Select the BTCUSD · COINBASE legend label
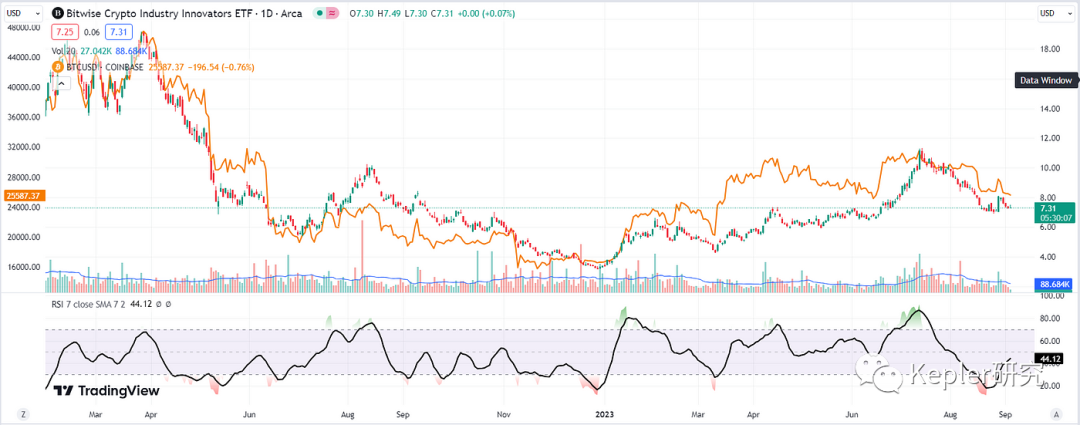The width and height of the screenshot is (1080, 425). pos(105,67)
